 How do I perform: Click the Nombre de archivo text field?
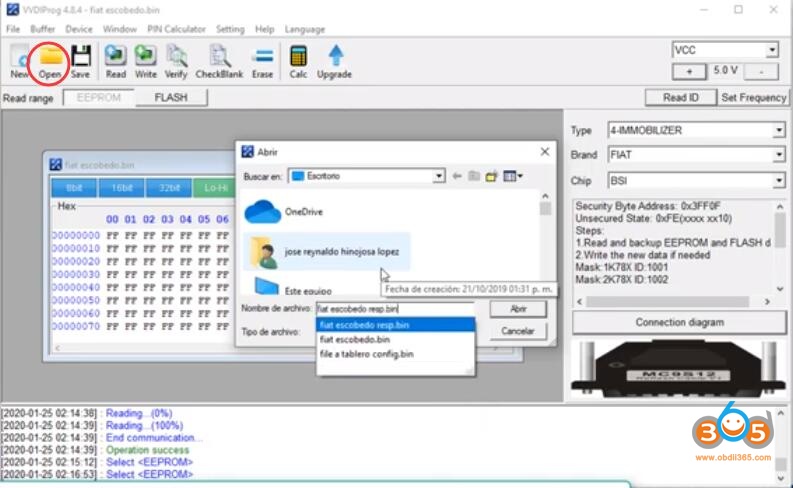click(395, 309)
